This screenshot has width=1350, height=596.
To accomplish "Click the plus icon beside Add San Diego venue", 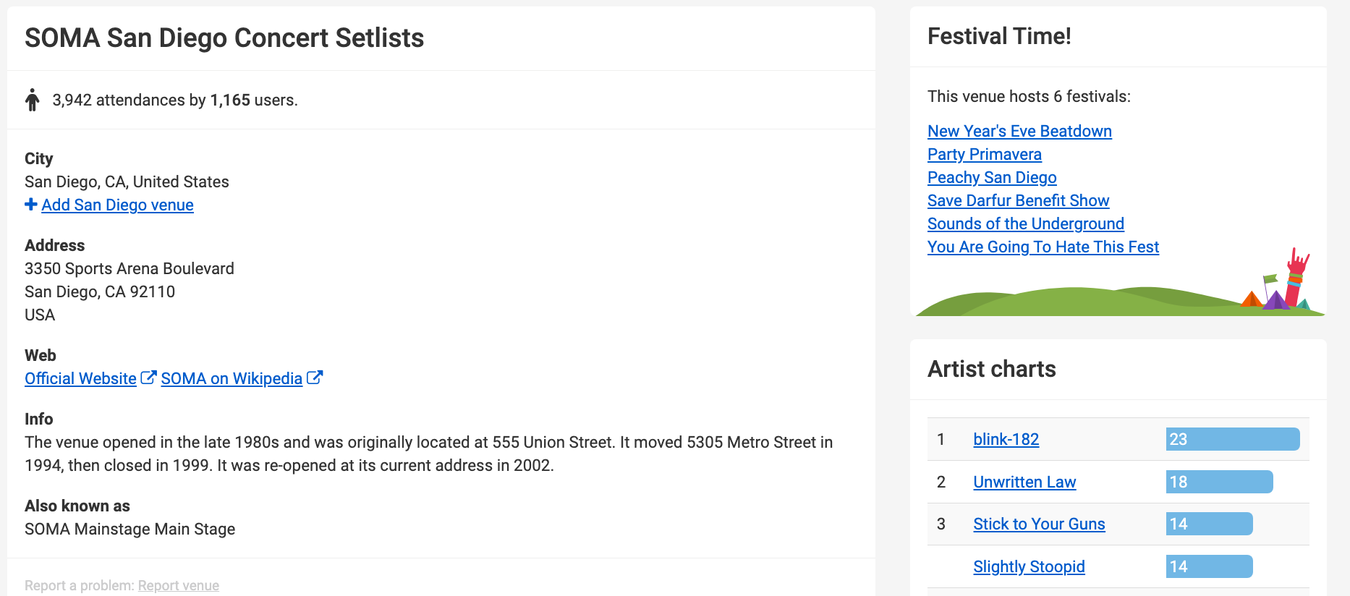I will click(x=31, y=205).
